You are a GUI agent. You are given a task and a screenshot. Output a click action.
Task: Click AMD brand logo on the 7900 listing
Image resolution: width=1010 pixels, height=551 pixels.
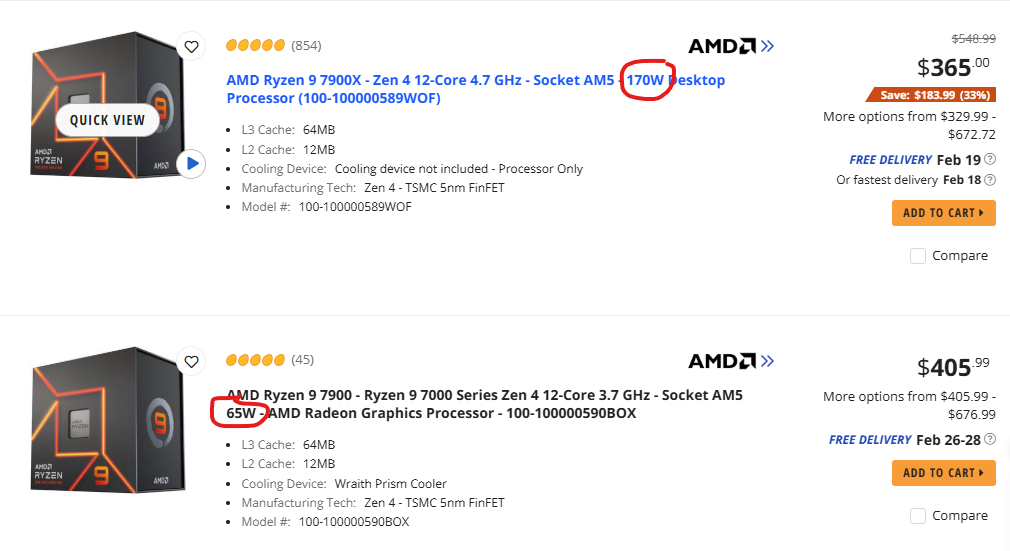[x=731, y=361]
